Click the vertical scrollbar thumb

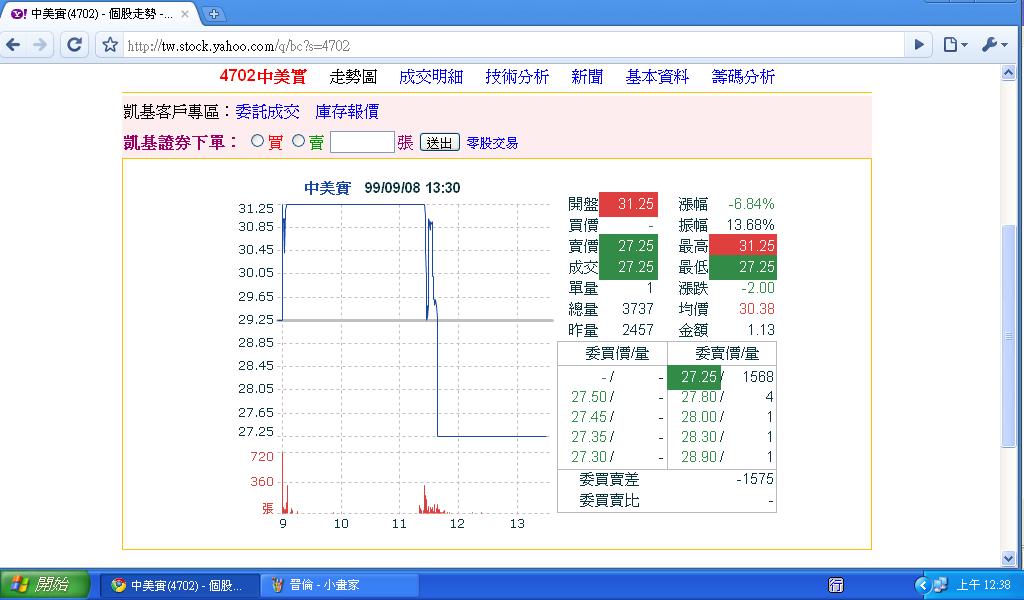[1008, 336]
